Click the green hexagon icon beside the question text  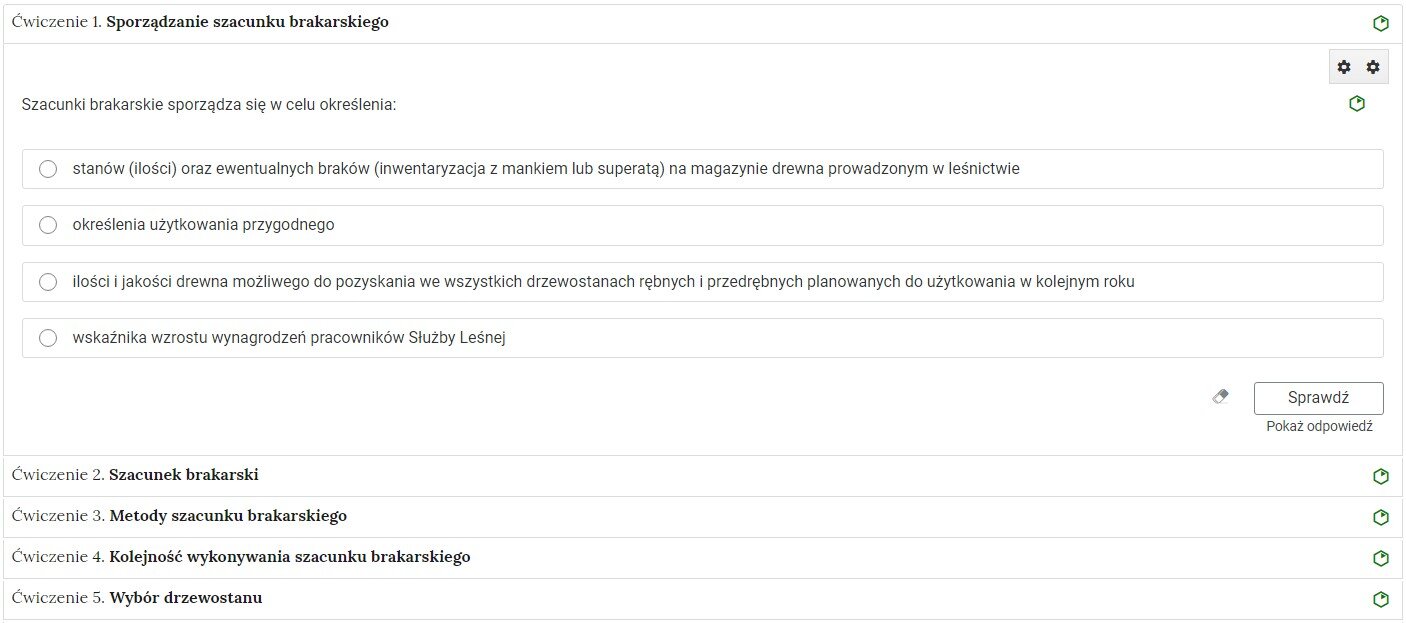pyautogui.click(x=1357, y=103)
